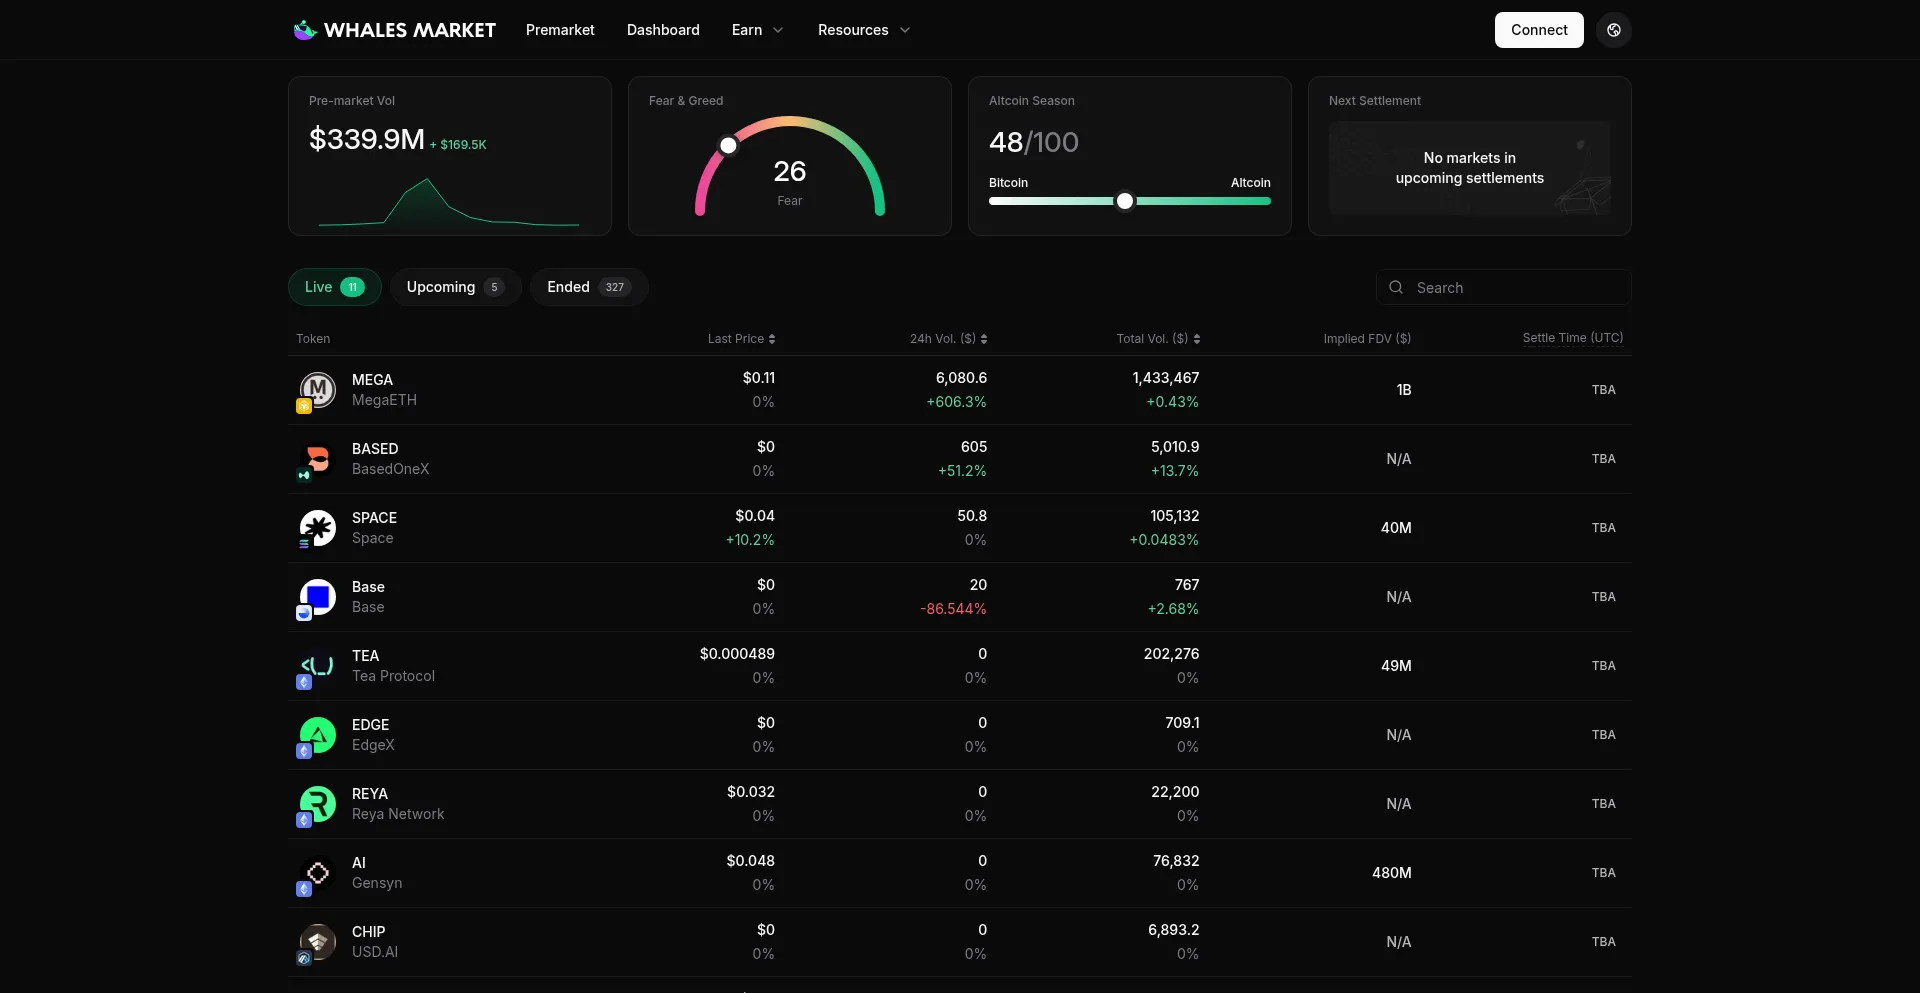Click REYA last price $0.032
The height and width of the screenshot is (993, 1920).
(751, 792)
